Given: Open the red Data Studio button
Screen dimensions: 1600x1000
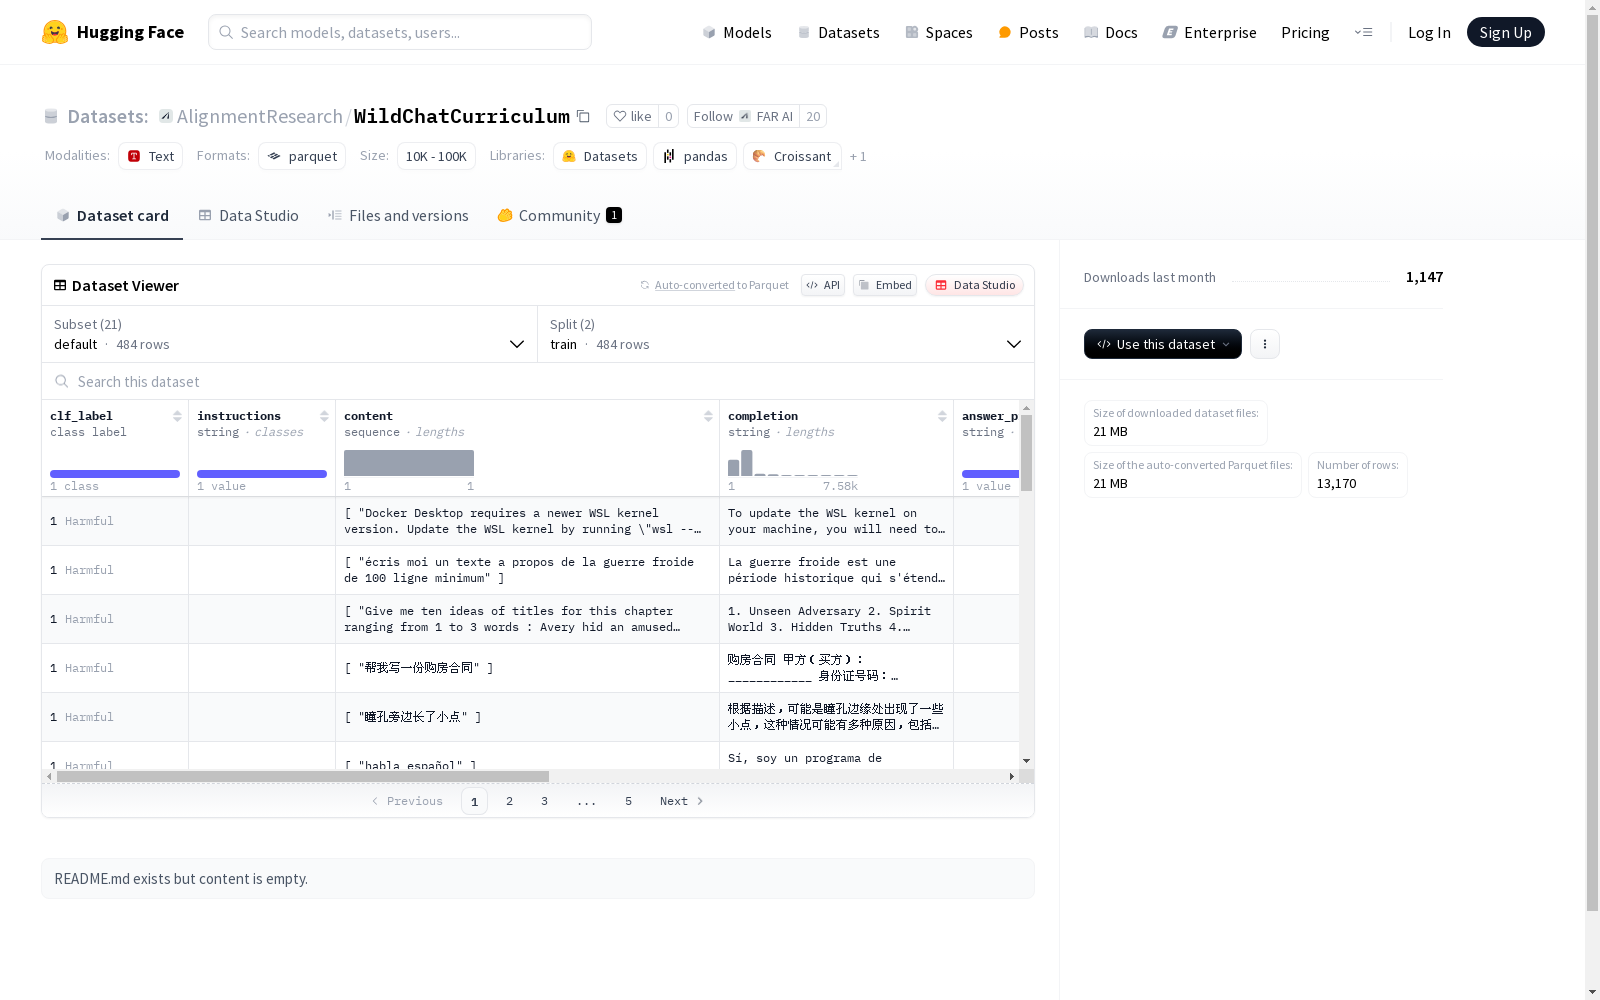Looking at the screenshot, I should pos(974,285).
